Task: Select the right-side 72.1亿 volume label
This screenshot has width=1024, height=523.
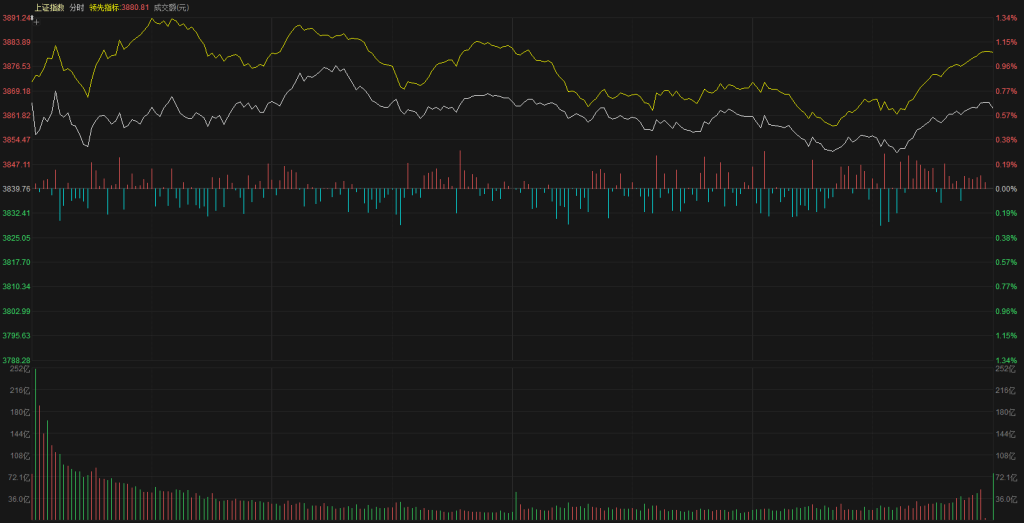Action: (x=1004, y=477)
